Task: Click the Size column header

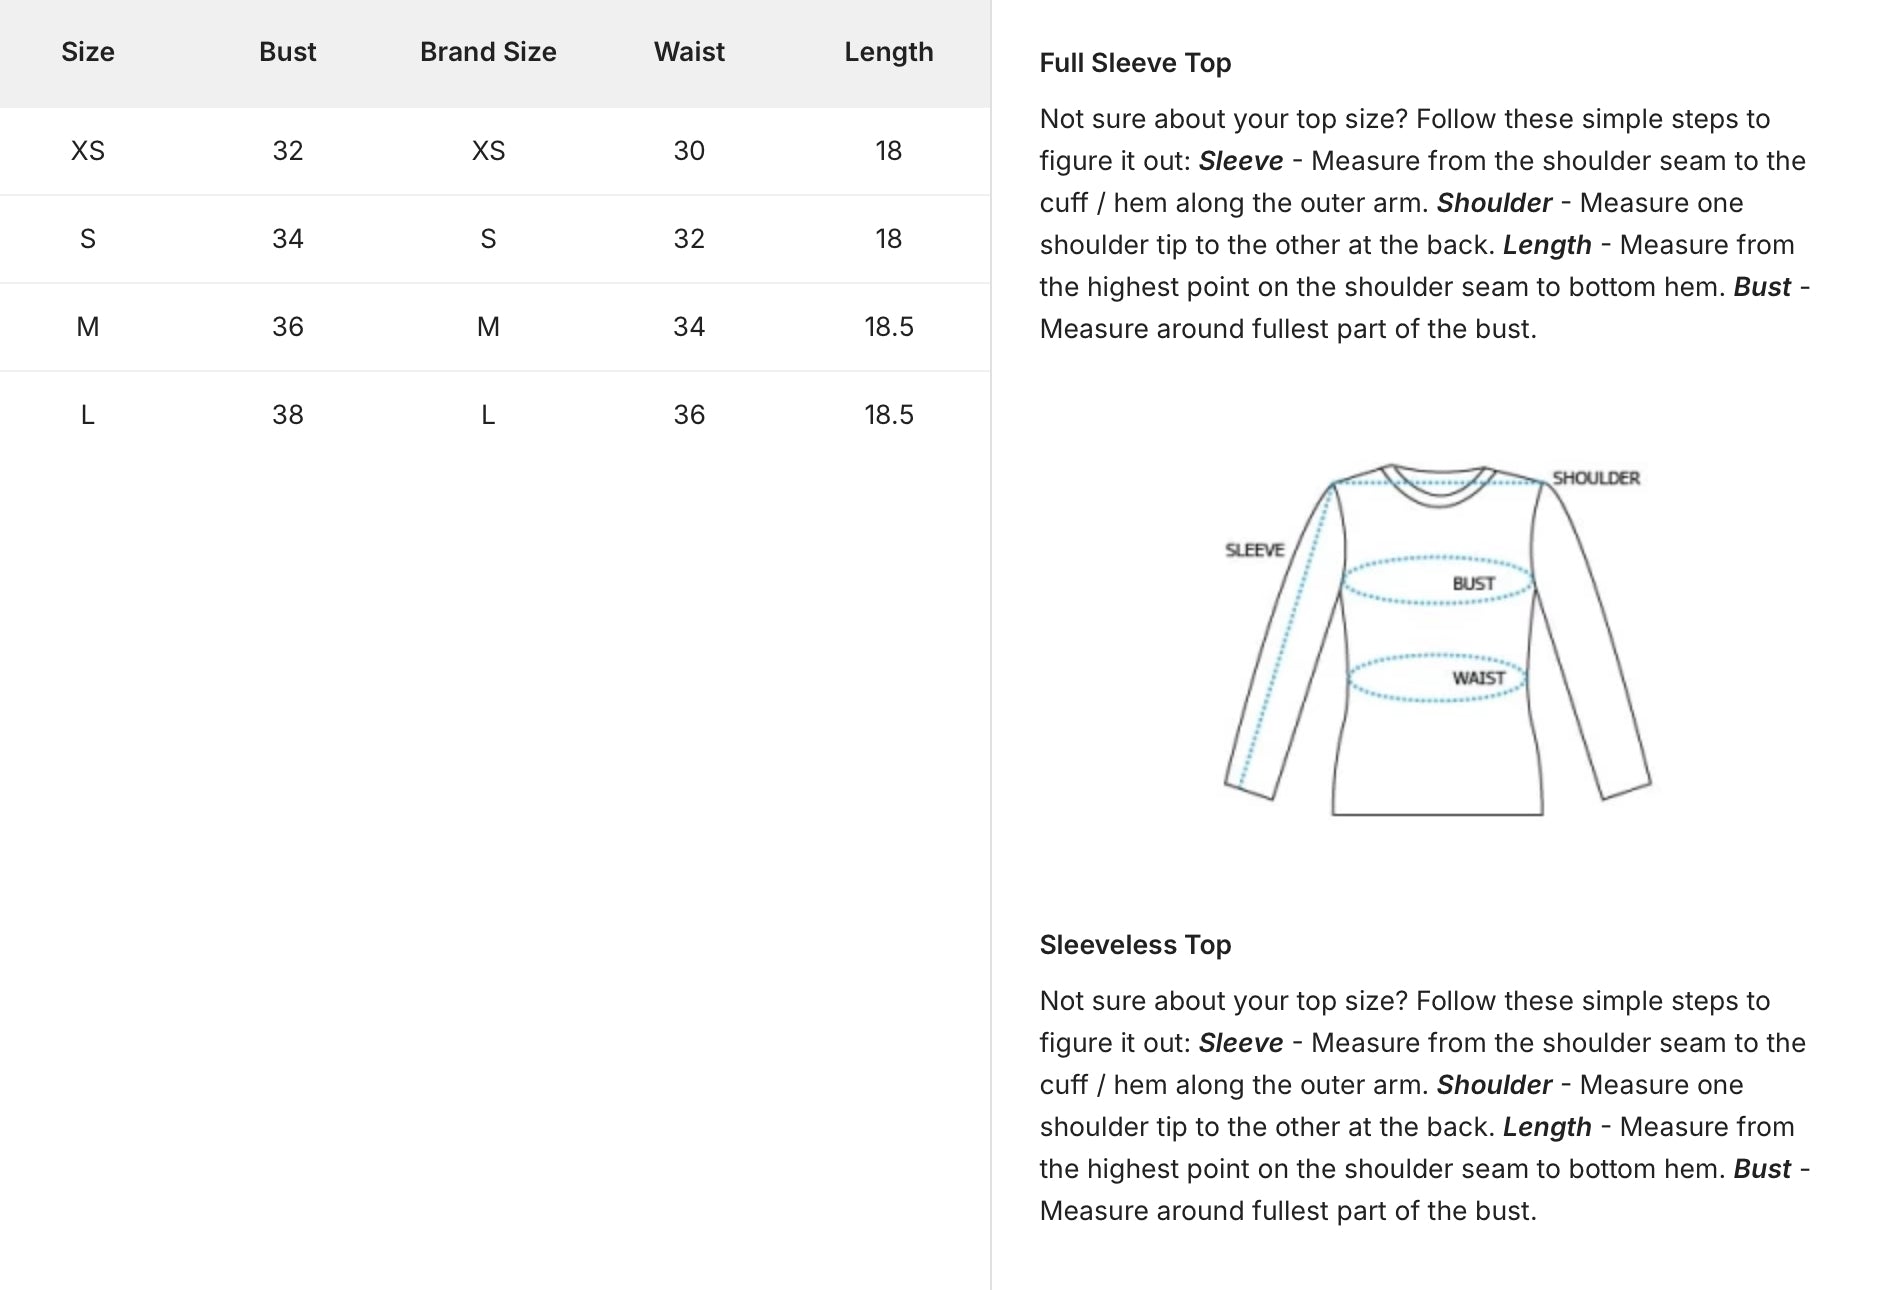Action: click(x=88, y=52)
